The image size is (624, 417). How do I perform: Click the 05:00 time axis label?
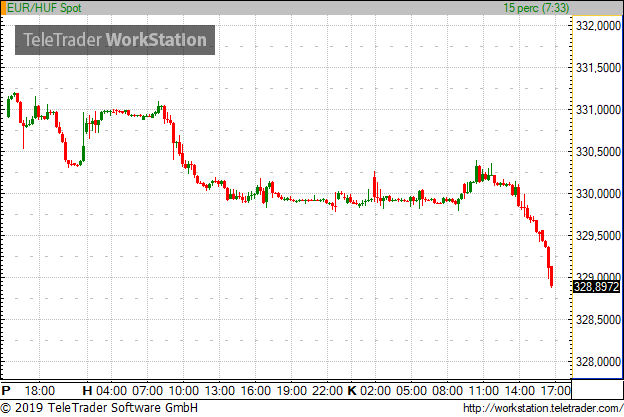[x=411, y=391]
